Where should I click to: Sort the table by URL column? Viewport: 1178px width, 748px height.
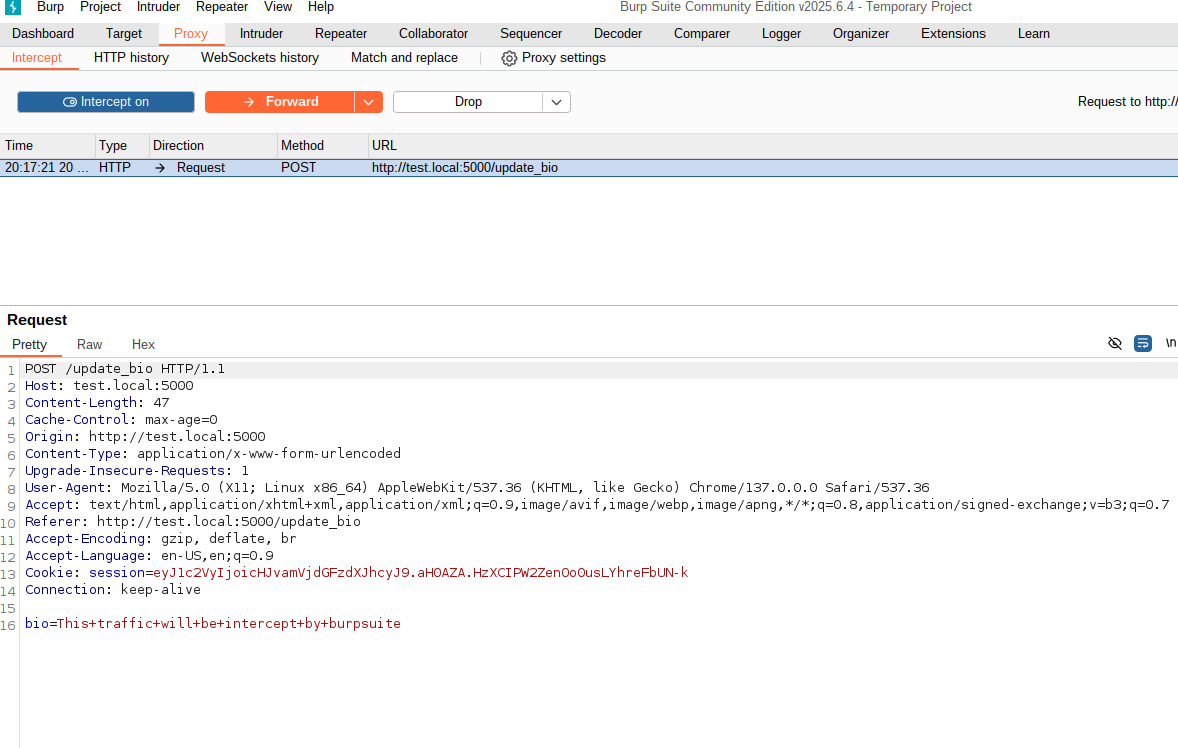coord(773,146)
